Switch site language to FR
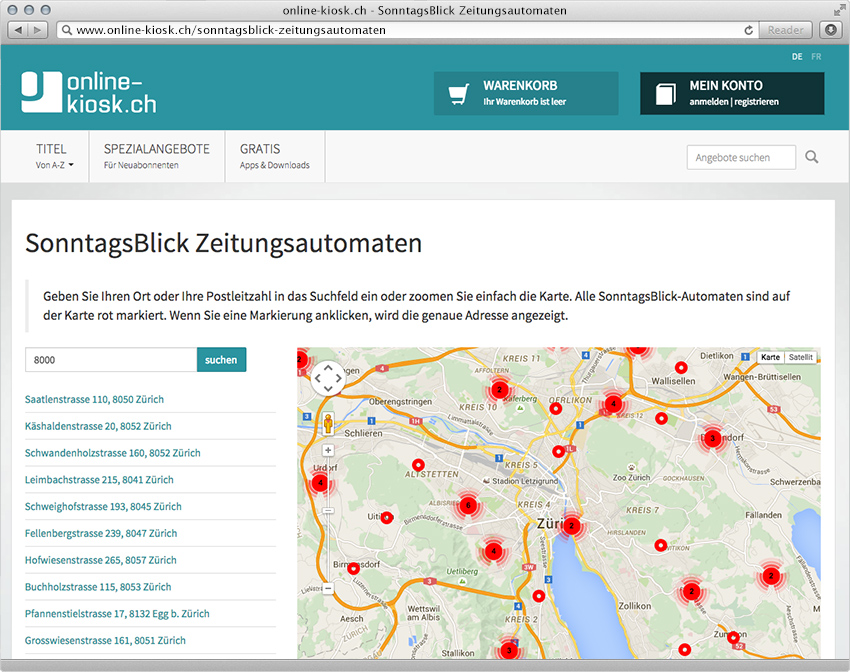Image resolution: width=850 pixels, height=672 pixels. [x=816, y=57]
